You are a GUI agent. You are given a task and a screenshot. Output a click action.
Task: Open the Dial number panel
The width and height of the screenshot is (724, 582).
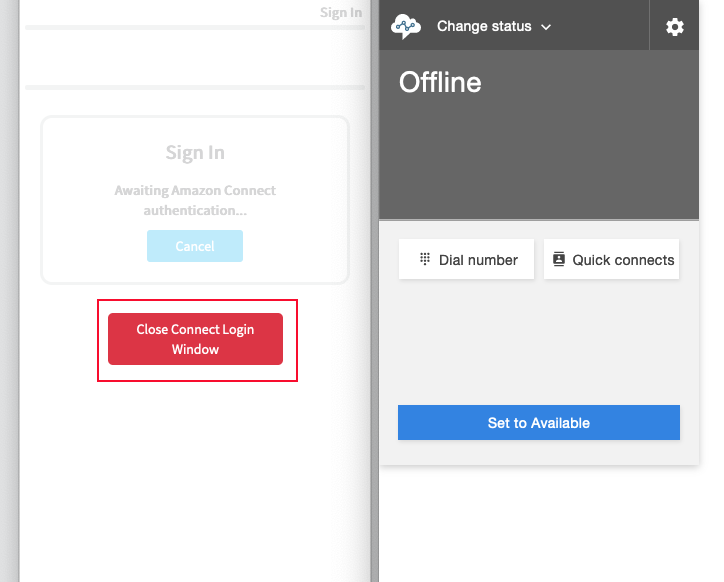click(x=466, y=259)
